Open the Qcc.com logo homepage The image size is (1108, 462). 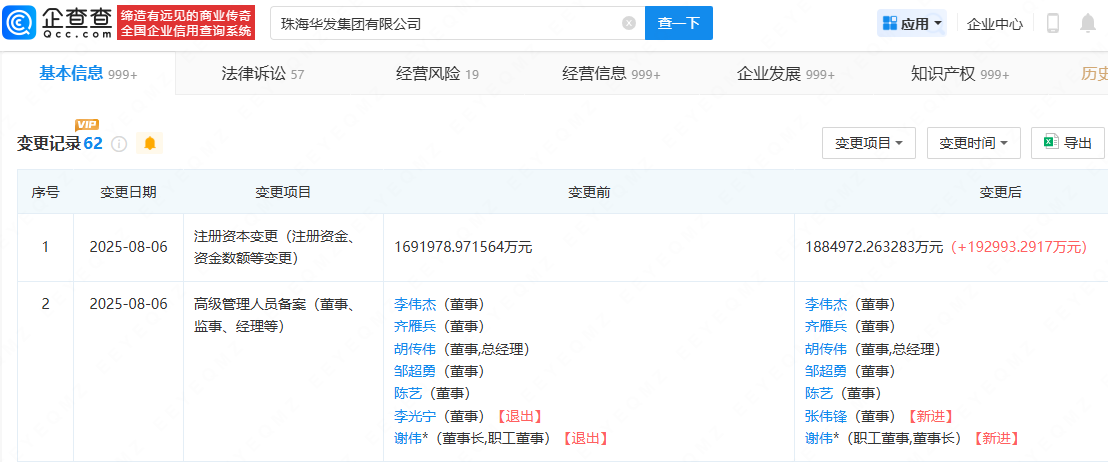[58, 23]
